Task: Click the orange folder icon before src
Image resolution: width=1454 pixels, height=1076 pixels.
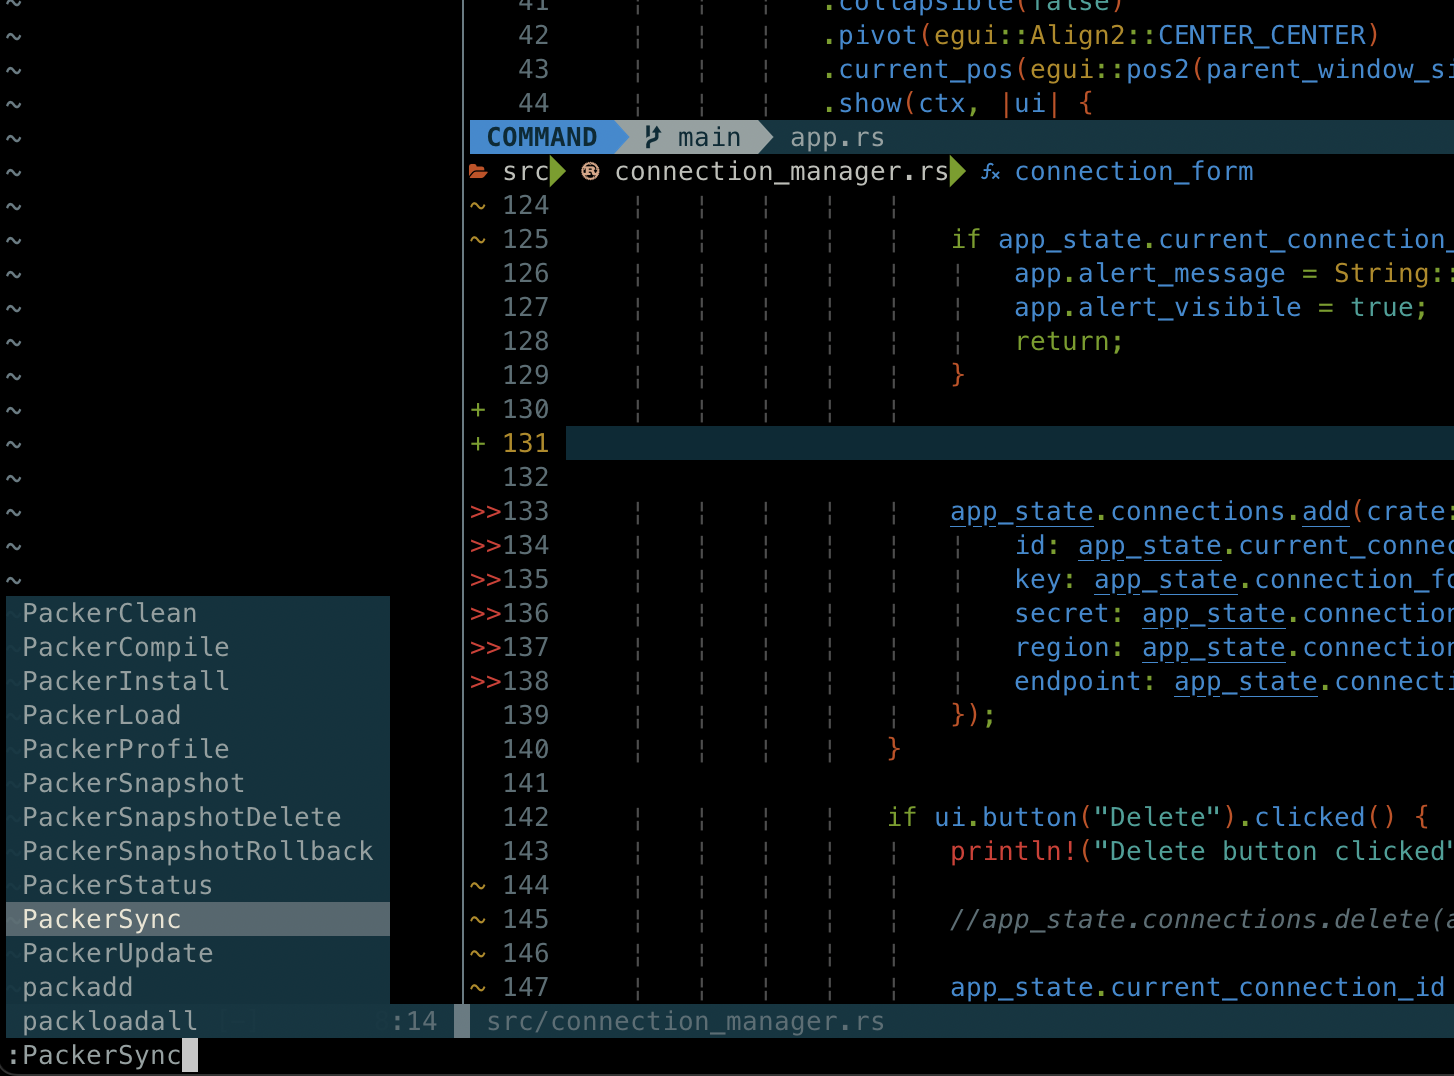Action: 479,171
